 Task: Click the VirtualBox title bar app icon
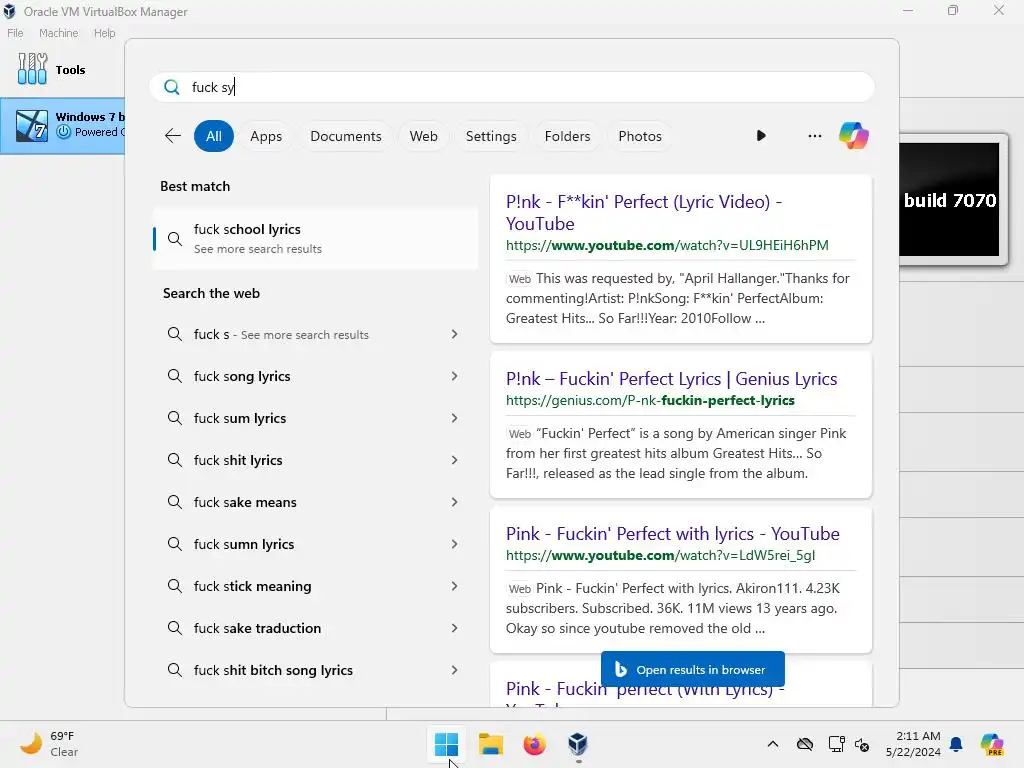click(x=10, y=11)
